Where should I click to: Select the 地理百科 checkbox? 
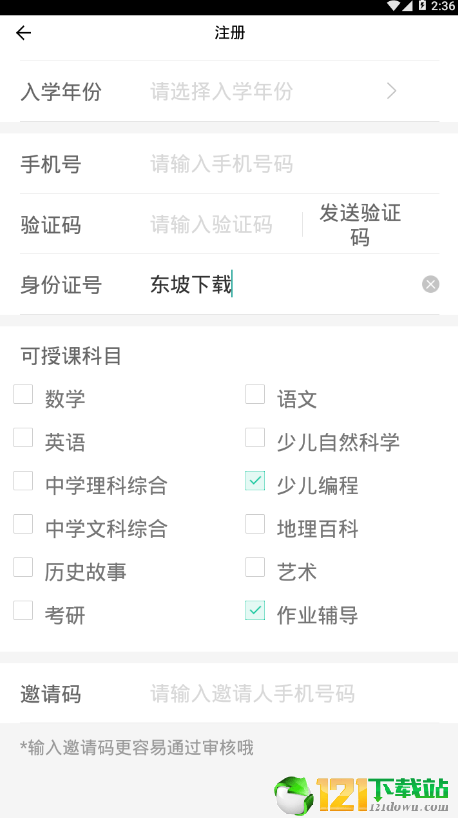click(255, 524)
